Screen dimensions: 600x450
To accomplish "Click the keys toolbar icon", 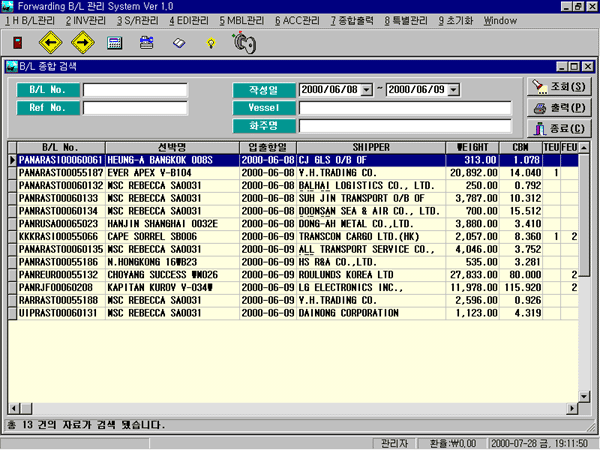I will 244,43.
